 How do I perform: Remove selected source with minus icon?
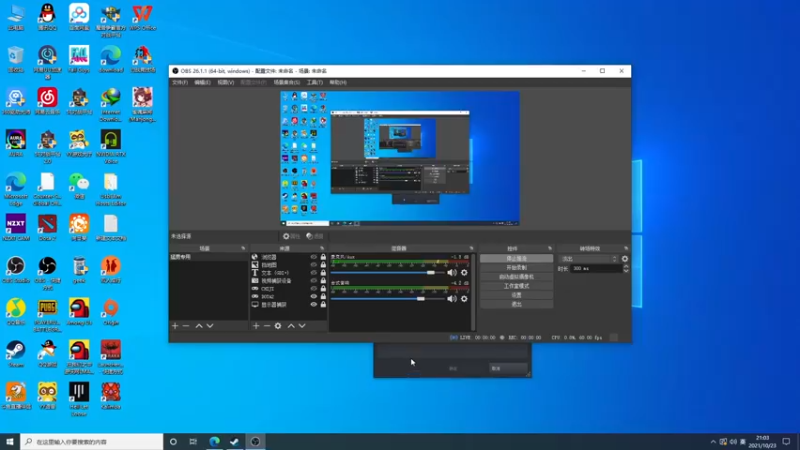click(267, 326)
